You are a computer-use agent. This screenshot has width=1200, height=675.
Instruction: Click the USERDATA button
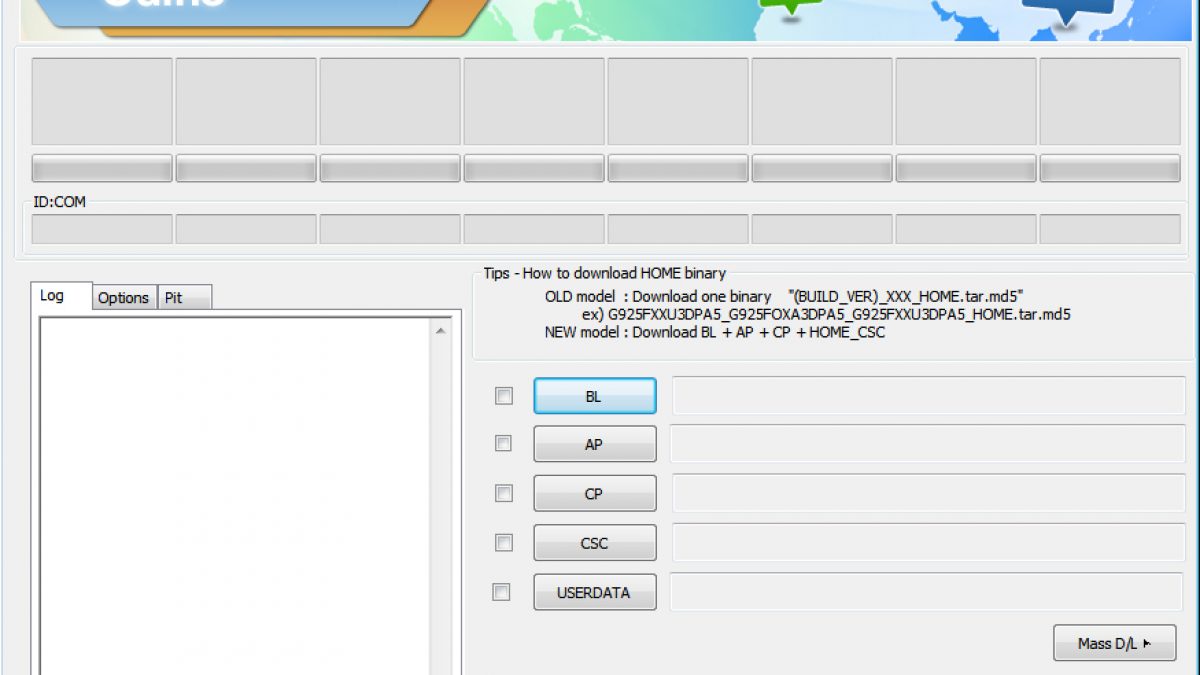[x=595, y=593]
